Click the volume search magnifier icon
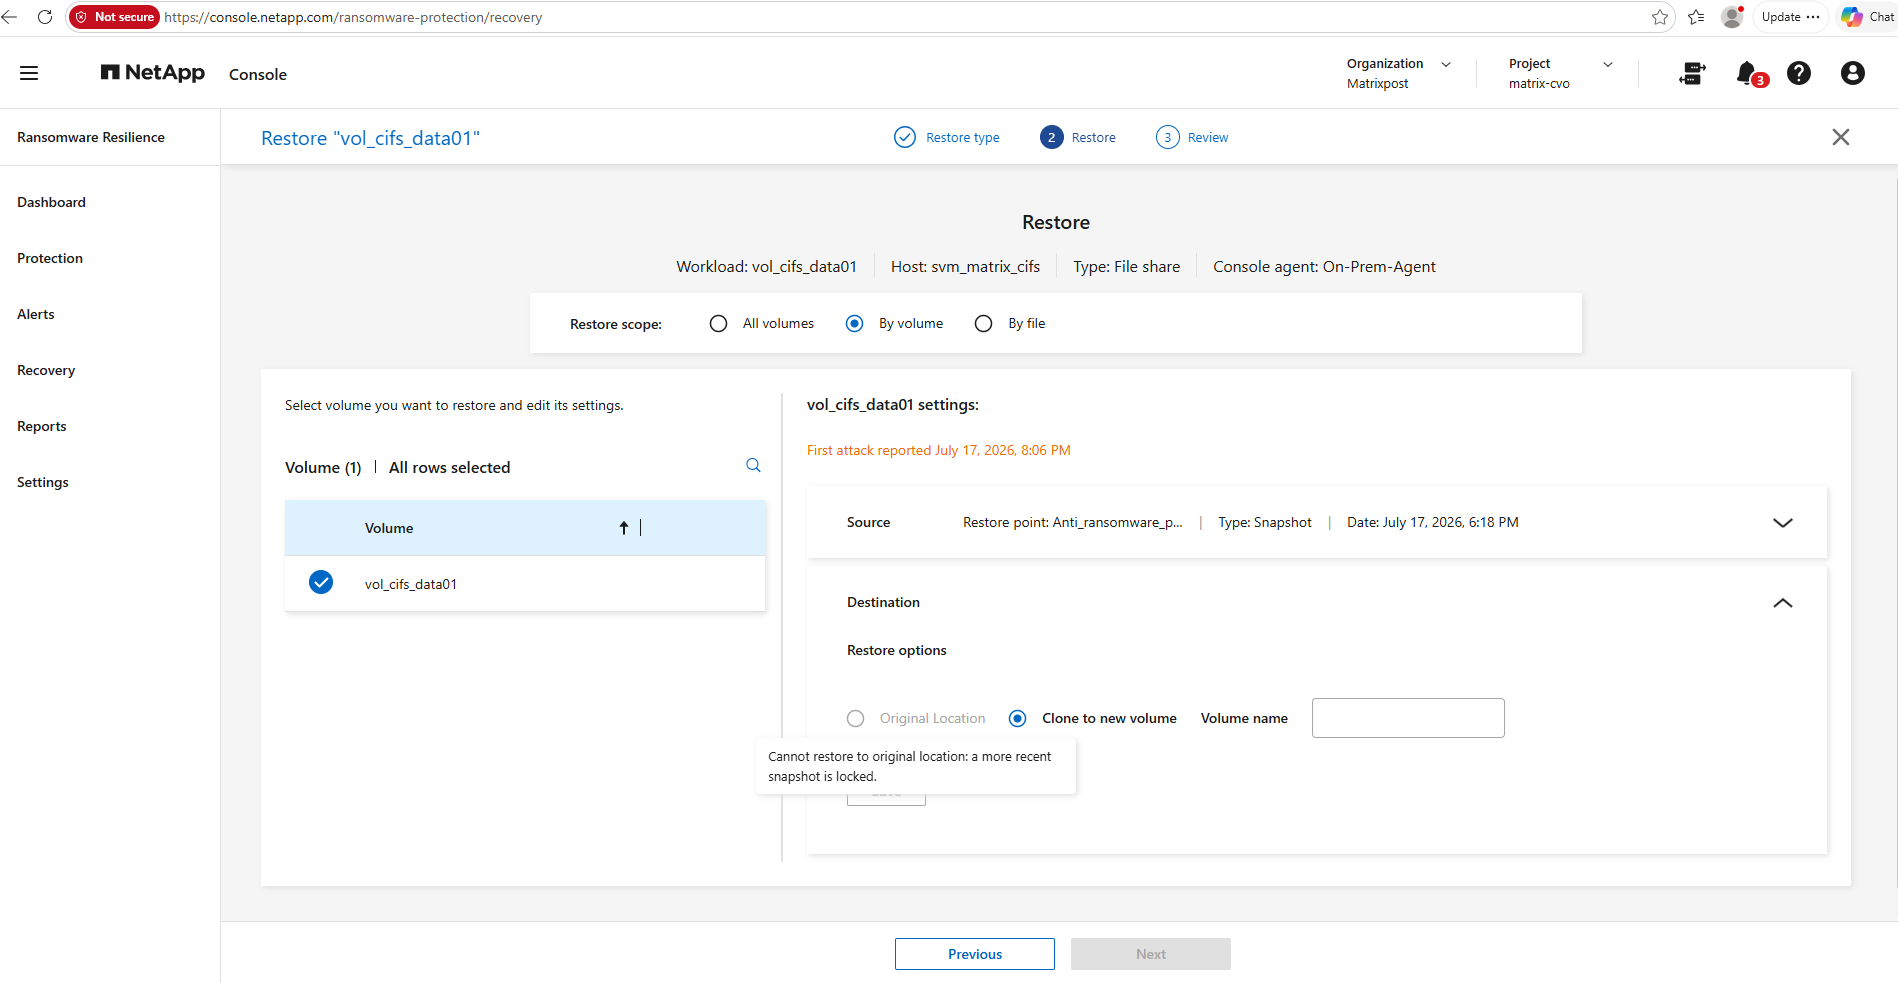Screen dimensions: 1898x983 [x=753, y=465]
